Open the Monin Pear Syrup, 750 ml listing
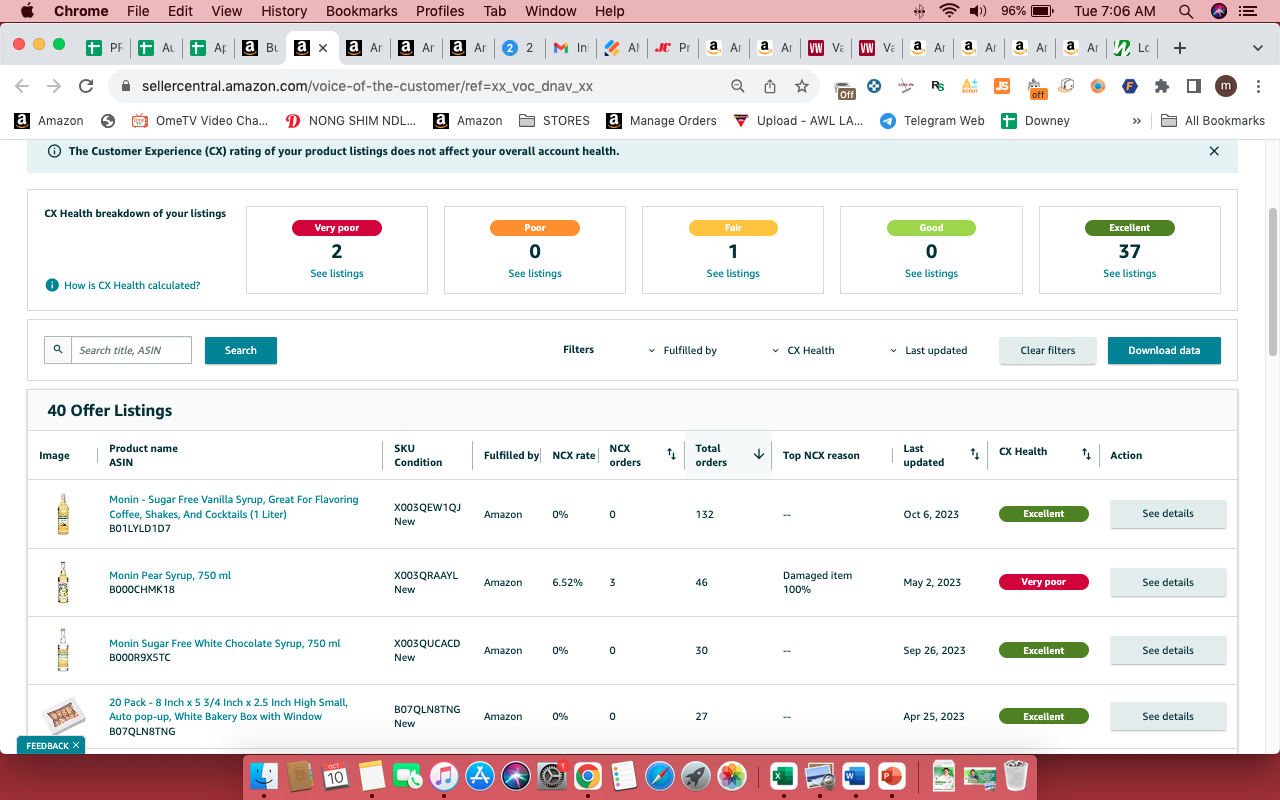Screen dimensions: 1280x800 coord(170,576)
